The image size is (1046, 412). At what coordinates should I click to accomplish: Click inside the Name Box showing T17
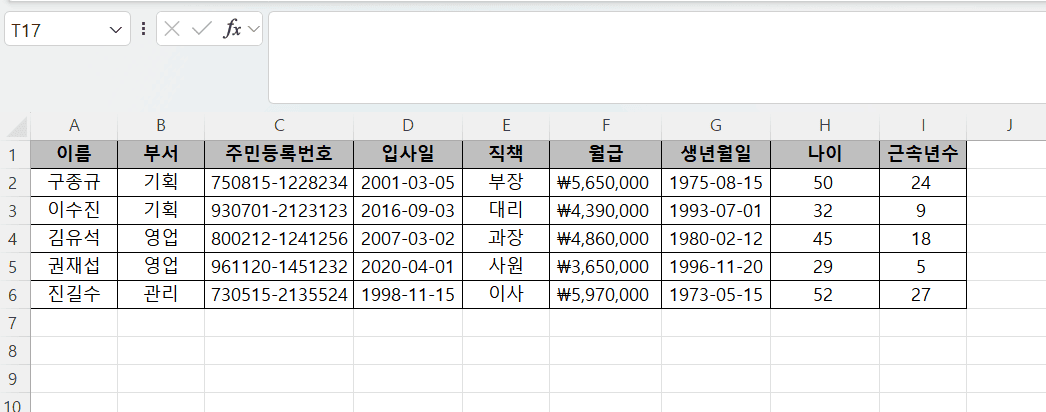tap(55, 30)
